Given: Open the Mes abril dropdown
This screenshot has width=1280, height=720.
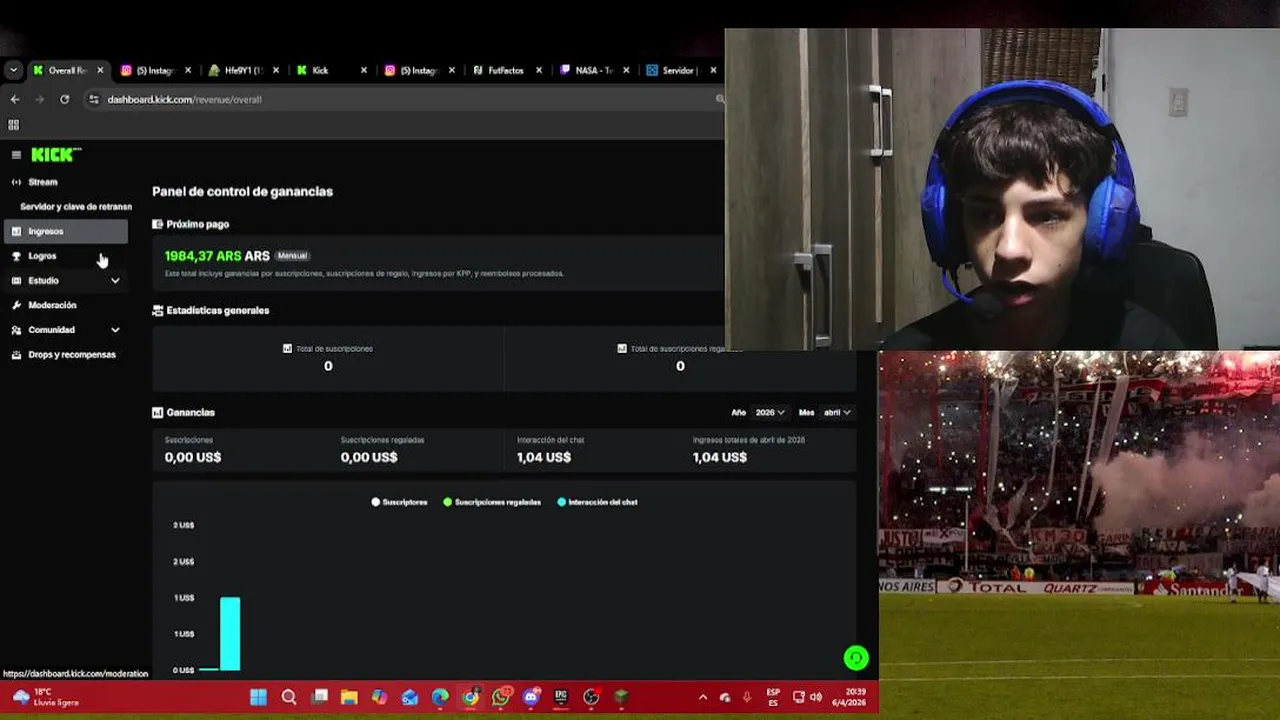Looking at the screenshot, I should pyautogui.click(x=837, y=412).
